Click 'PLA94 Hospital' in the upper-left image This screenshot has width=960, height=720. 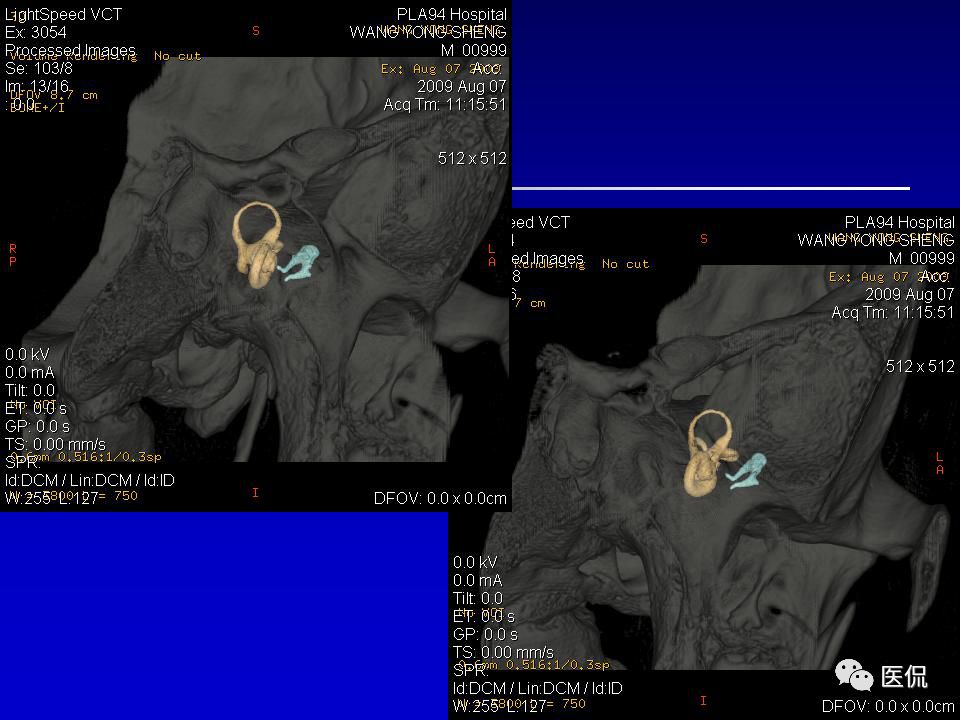(452, 14)
